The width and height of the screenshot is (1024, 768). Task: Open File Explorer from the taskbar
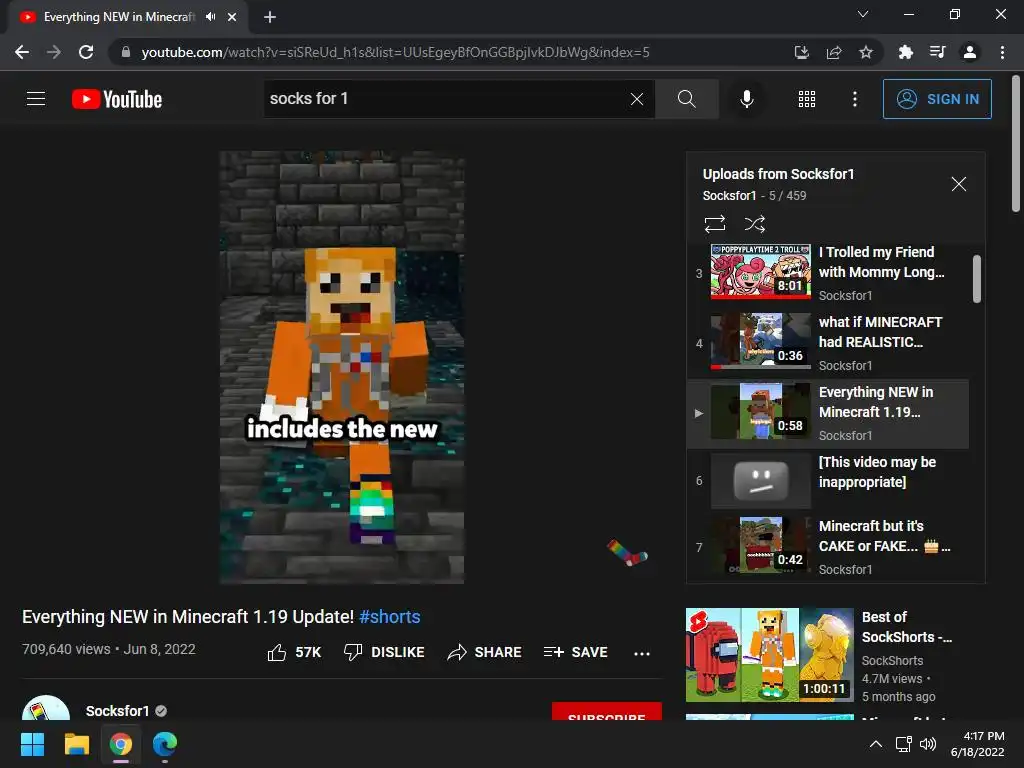76,744
